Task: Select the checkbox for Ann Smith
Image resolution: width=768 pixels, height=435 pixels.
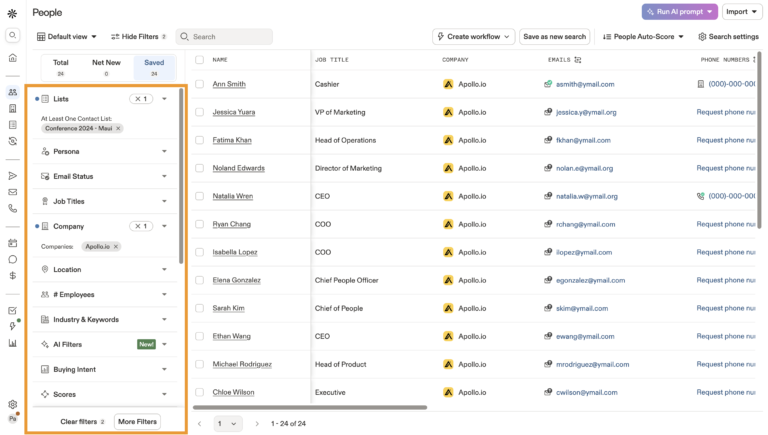Action: (199, 84)
